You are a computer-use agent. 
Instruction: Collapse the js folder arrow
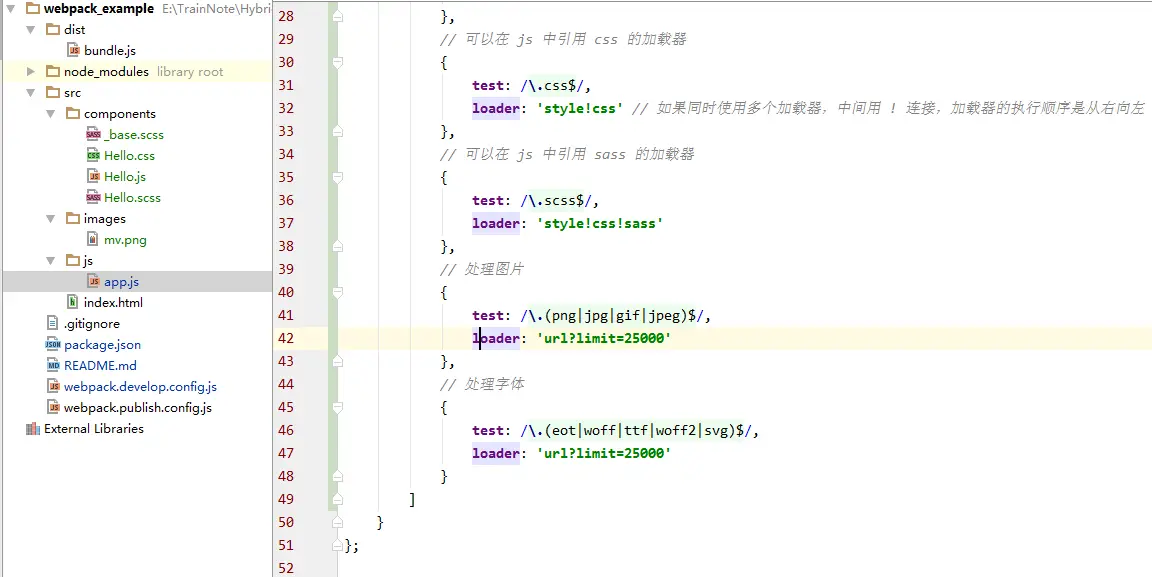point(51,261)
